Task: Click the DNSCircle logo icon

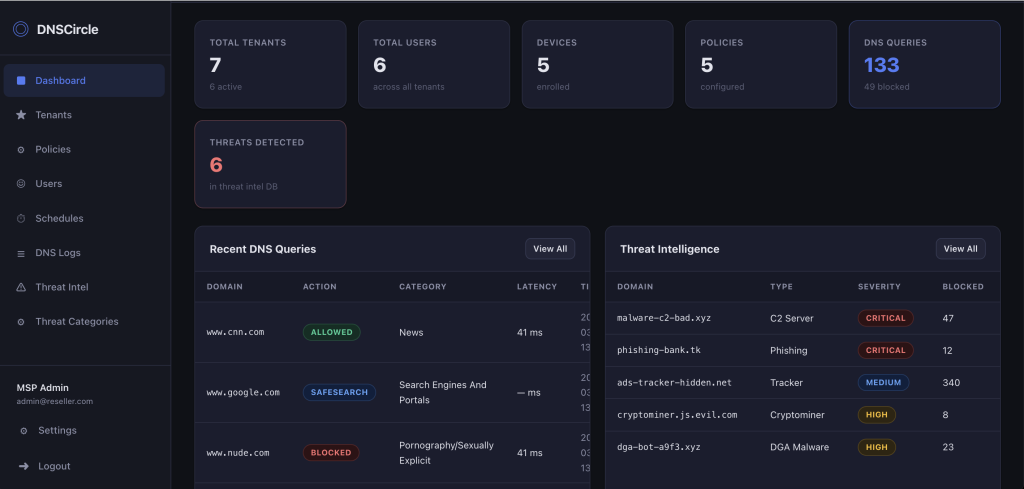Action: (x=20, y=29)
